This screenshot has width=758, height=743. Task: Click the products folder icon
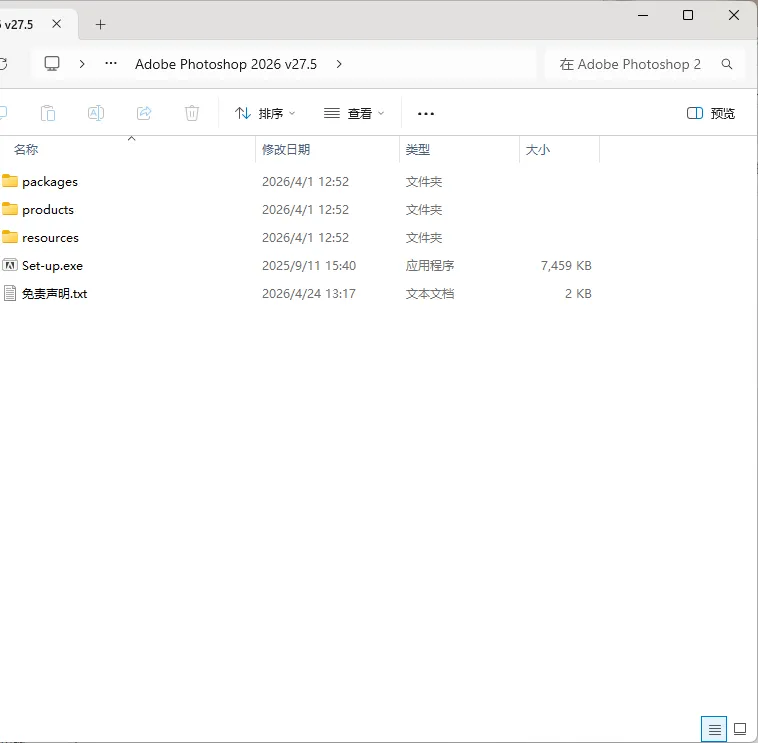click(x=10, y=209)
